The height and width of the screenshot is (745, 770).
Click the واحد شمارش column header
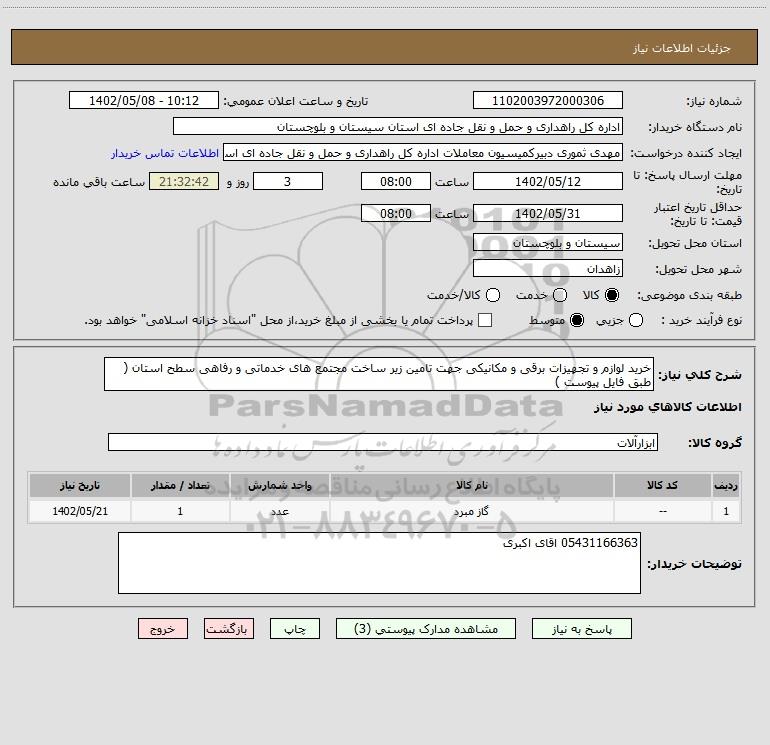pyautogui.click(x=279, y=485)
